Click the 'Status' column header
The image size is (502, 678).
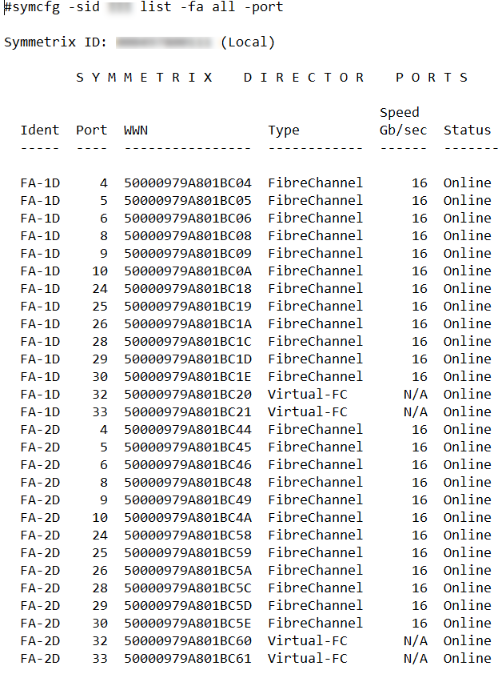click(x=467, y=130)
